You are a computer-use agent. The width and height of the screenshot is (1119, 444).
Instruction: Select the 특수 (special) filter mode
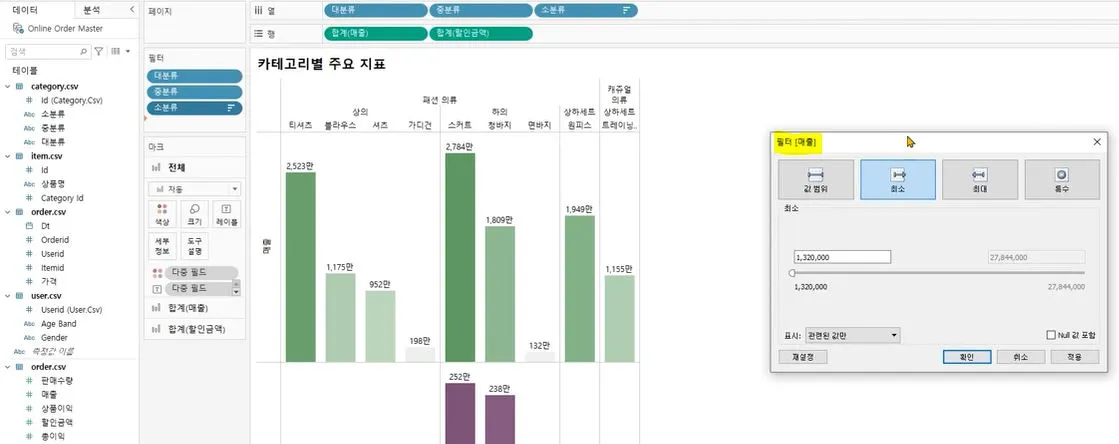point(1062,179)
